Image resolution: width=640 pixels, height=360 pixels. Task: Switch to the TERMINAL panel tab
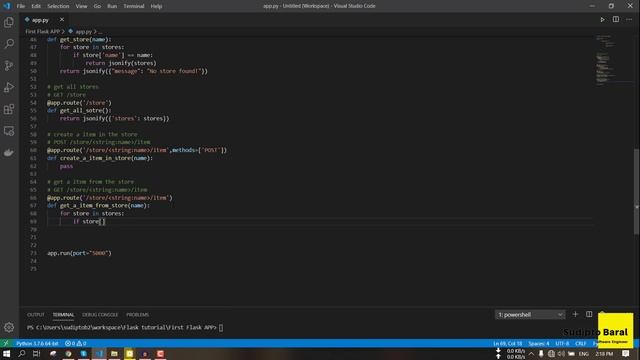(x=63, y=315)
